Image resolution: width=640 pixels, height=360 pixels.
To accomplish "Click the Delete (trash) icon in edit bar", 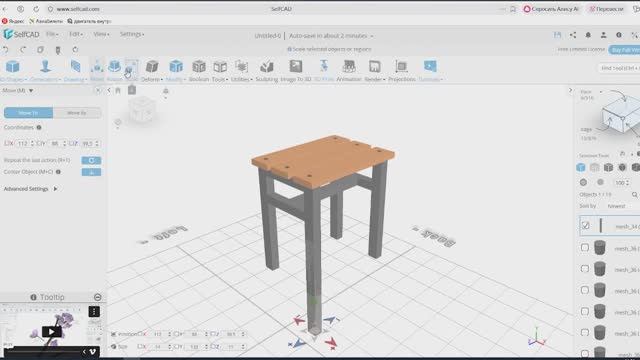I will coord(58,50).
